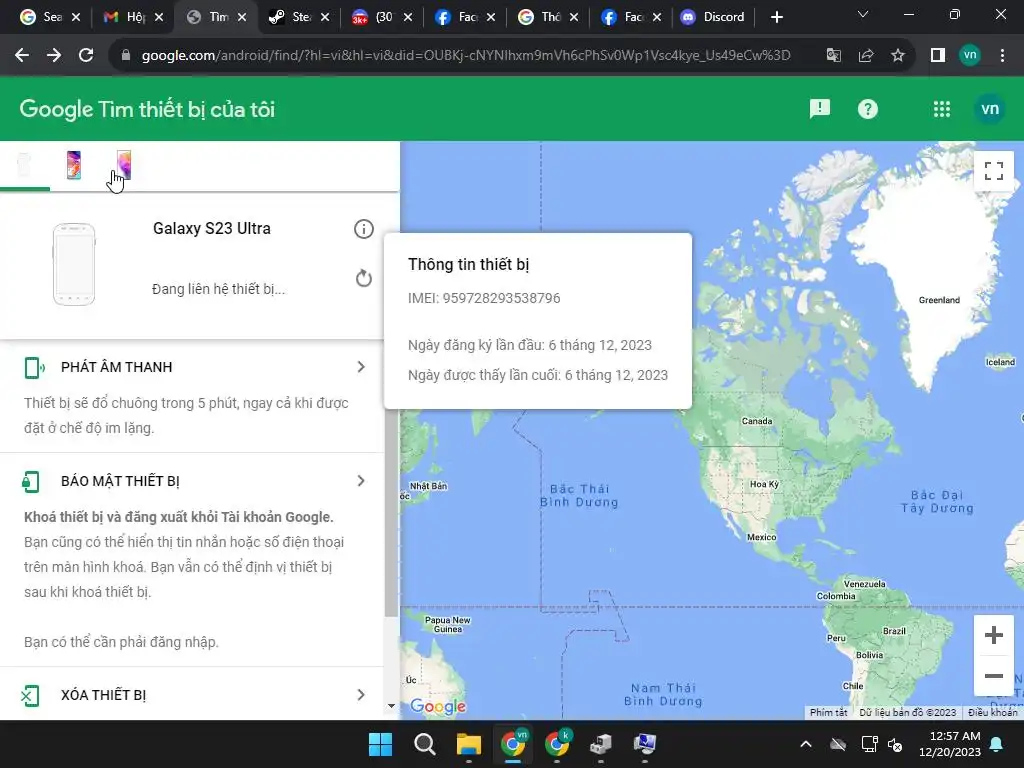Open the second Chrome taskbar icon with k badge
The height and width of the screenshot is (768, 1024).
click(557, 744)
